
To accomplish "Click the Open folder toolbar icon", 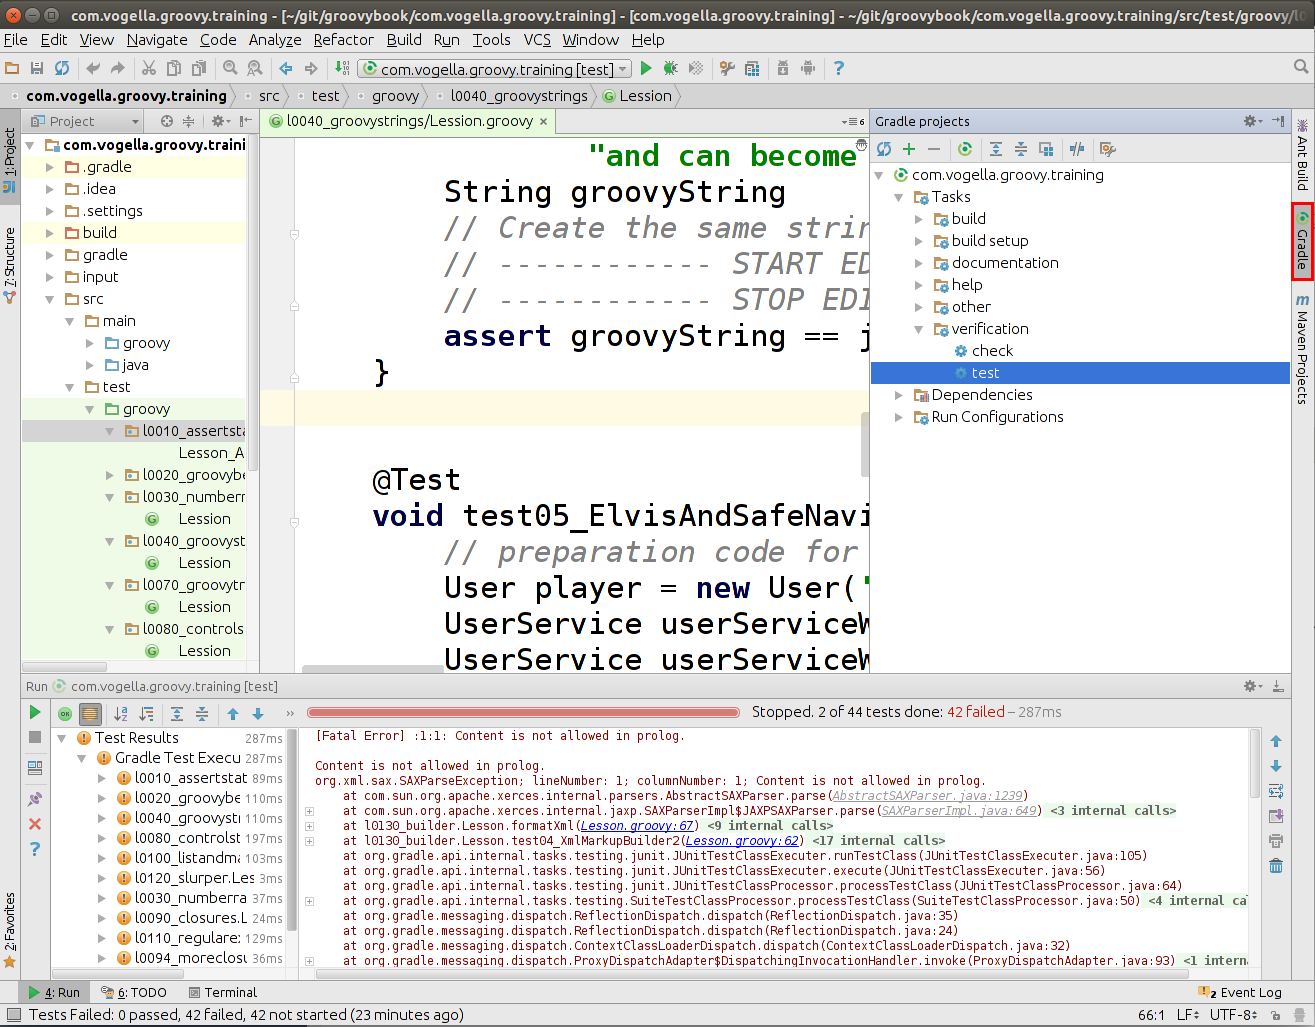I will [x=12, y=68].
